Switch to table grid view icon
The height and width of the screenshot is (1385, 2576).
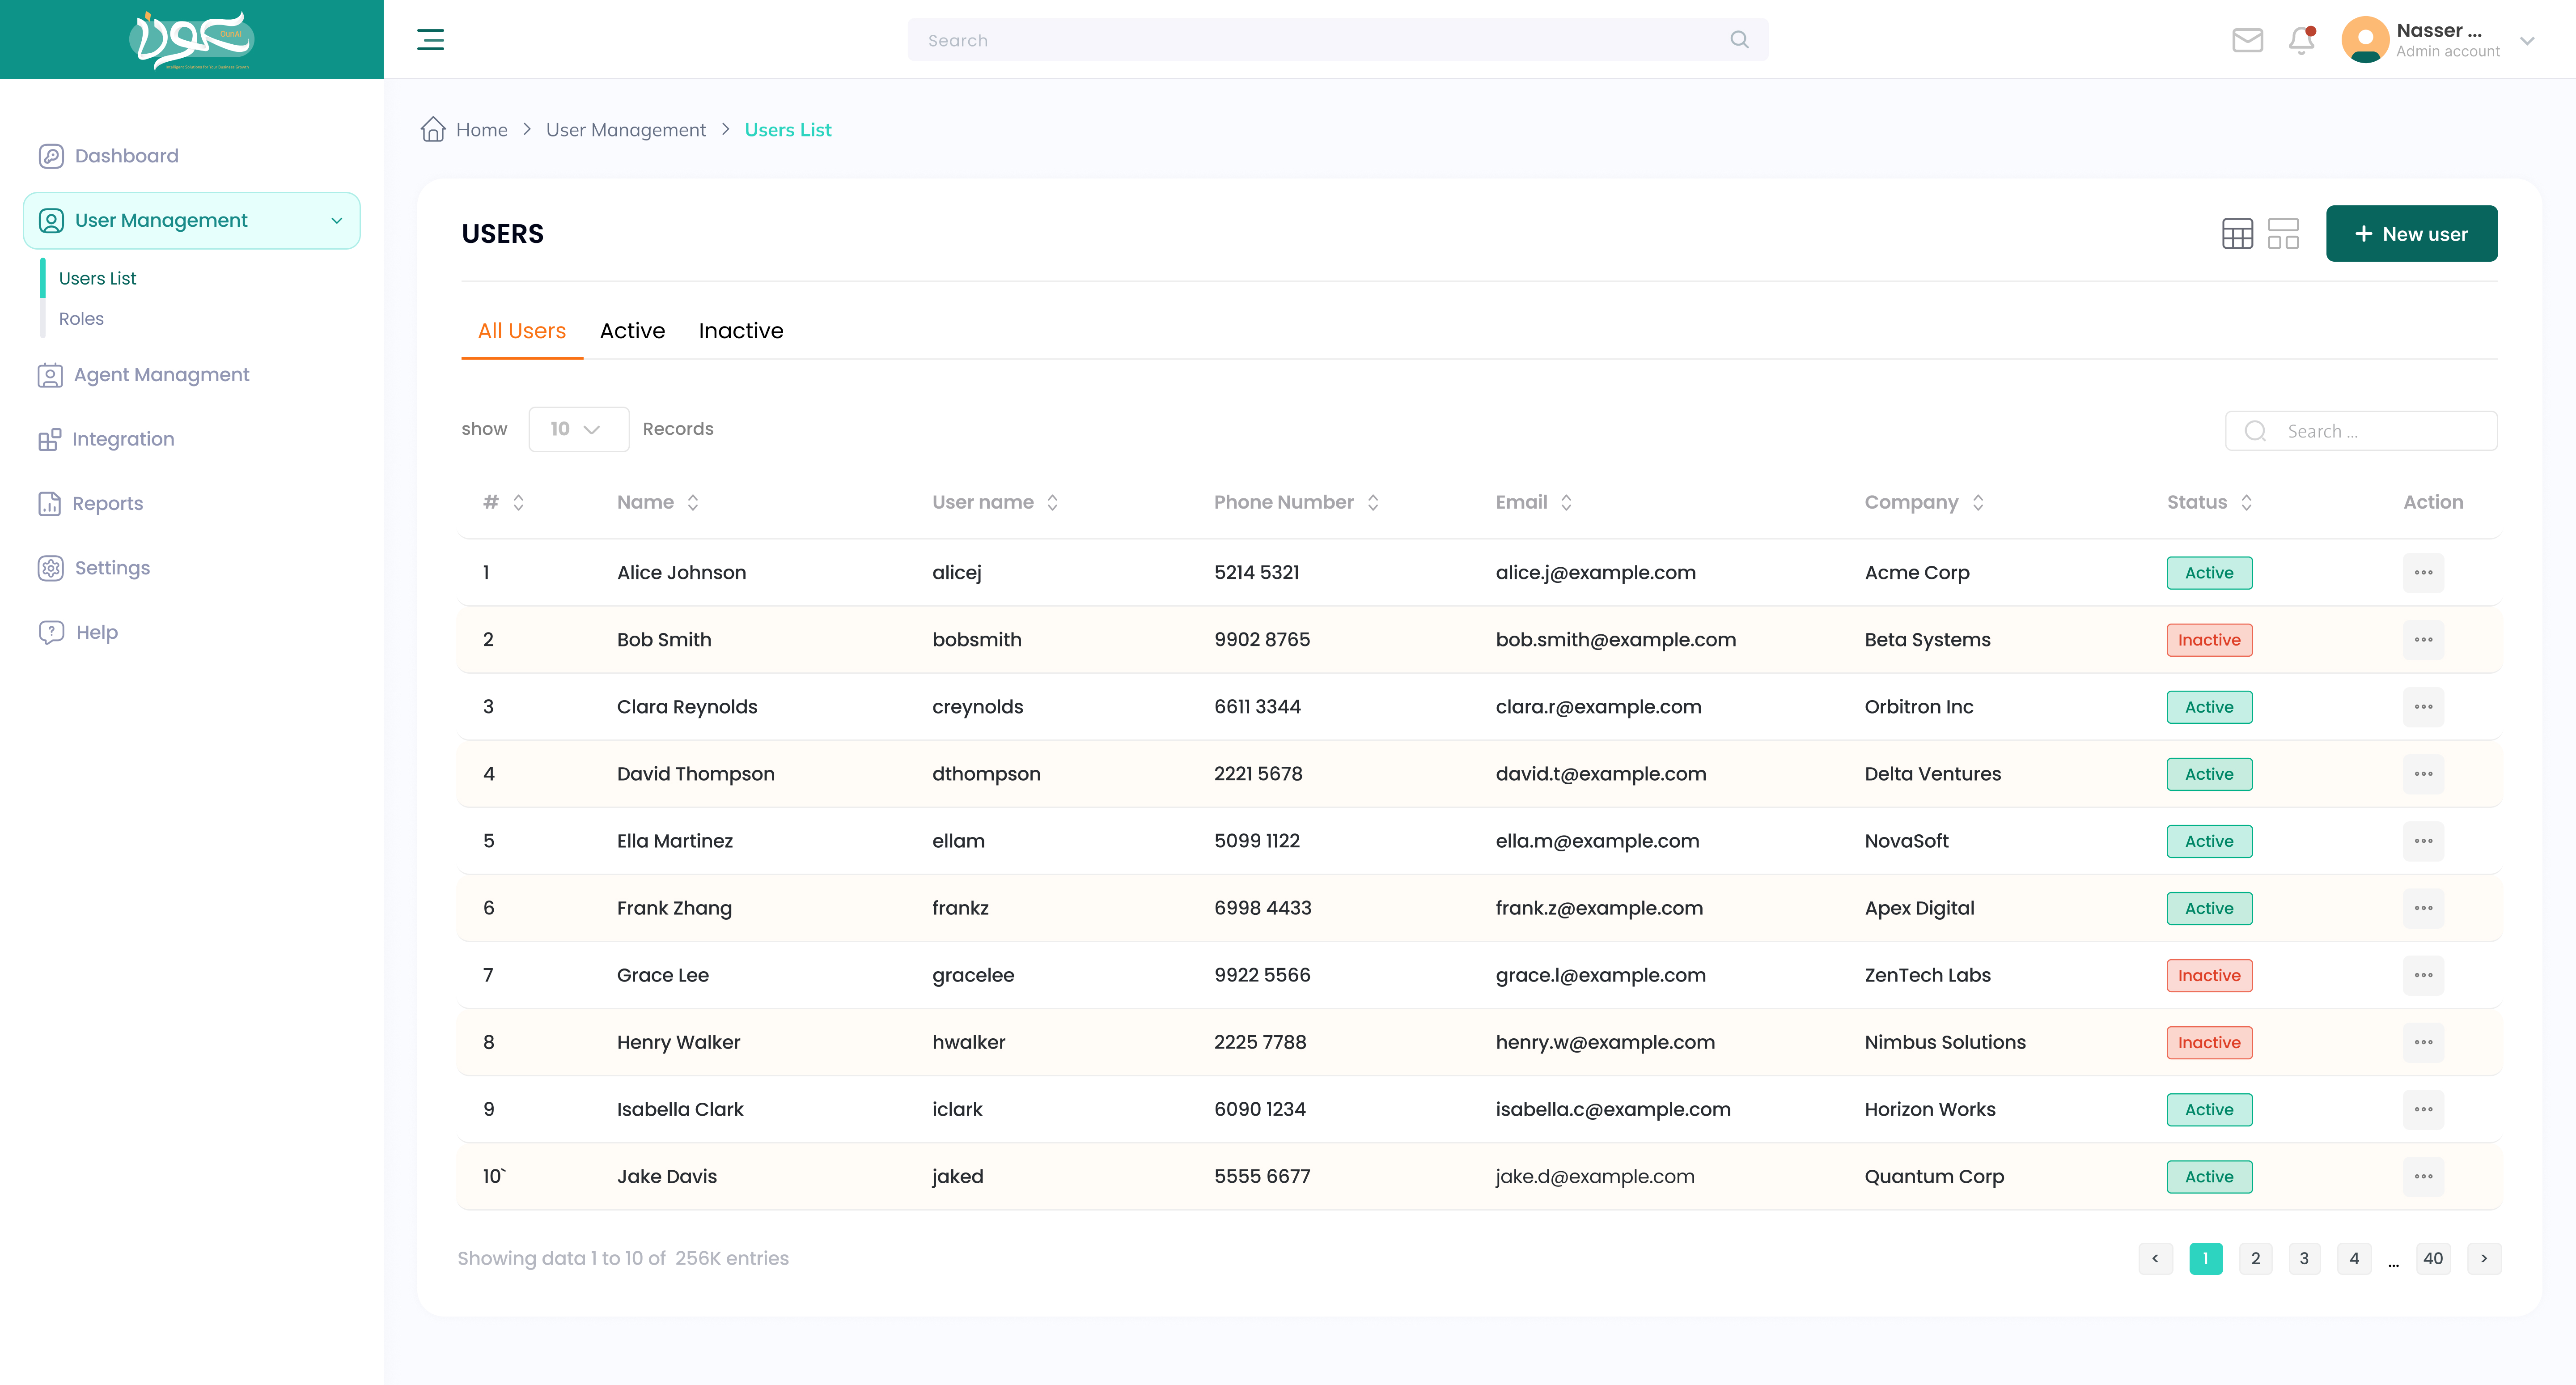[2237, 234]
